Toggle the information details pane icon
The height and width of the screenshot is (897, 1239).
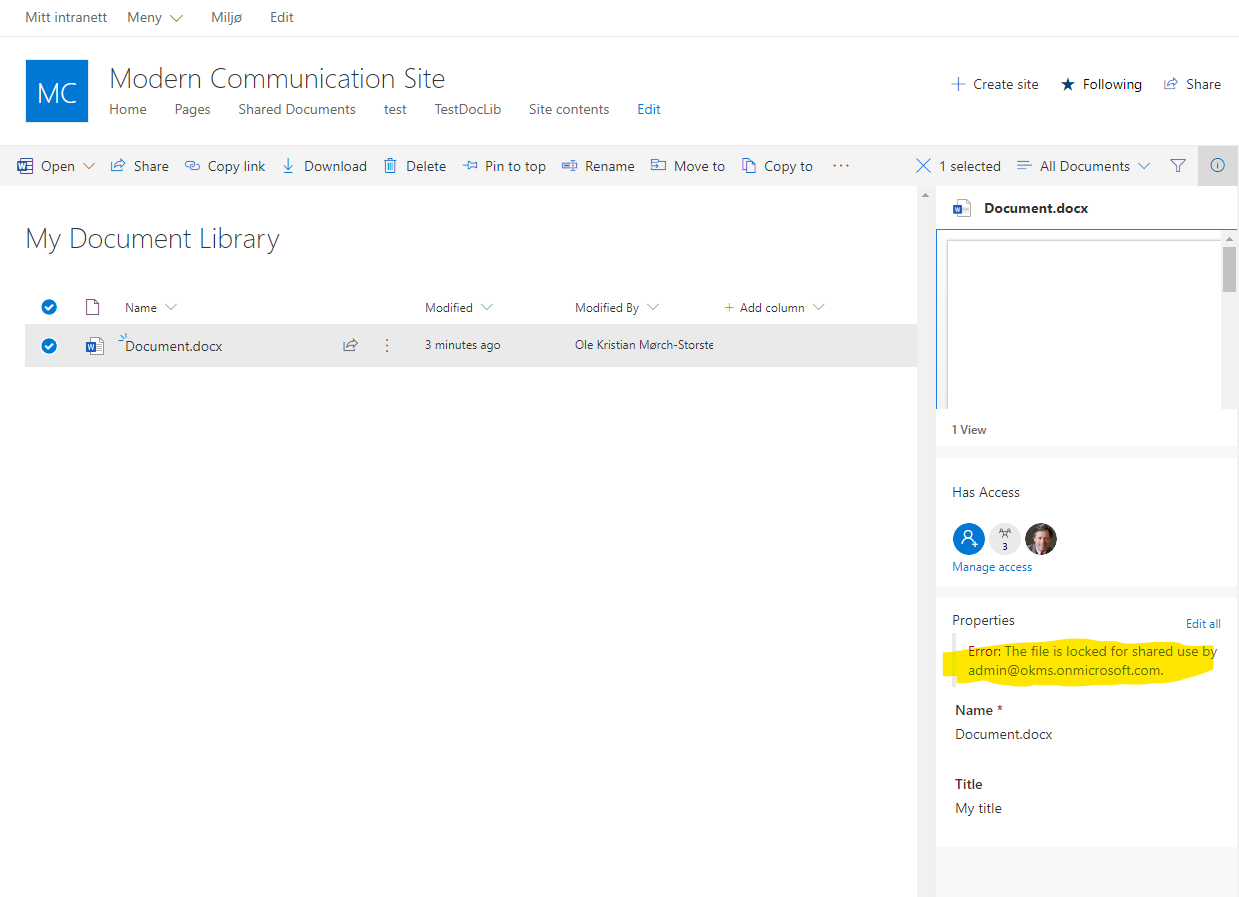[1217, 166]
